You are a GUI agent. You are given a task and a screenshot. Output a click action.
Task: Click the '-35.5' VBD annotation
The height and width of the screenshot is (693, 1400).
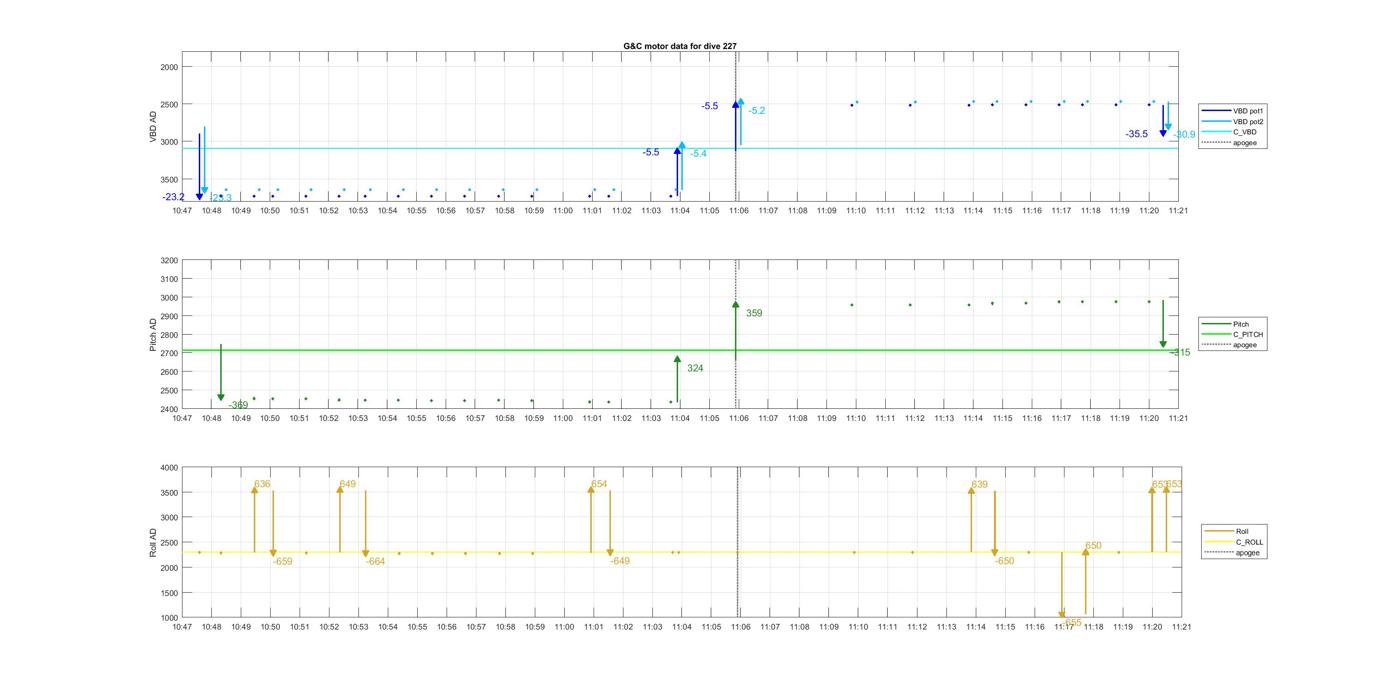pyautogui.click(x=1136, y=134)
